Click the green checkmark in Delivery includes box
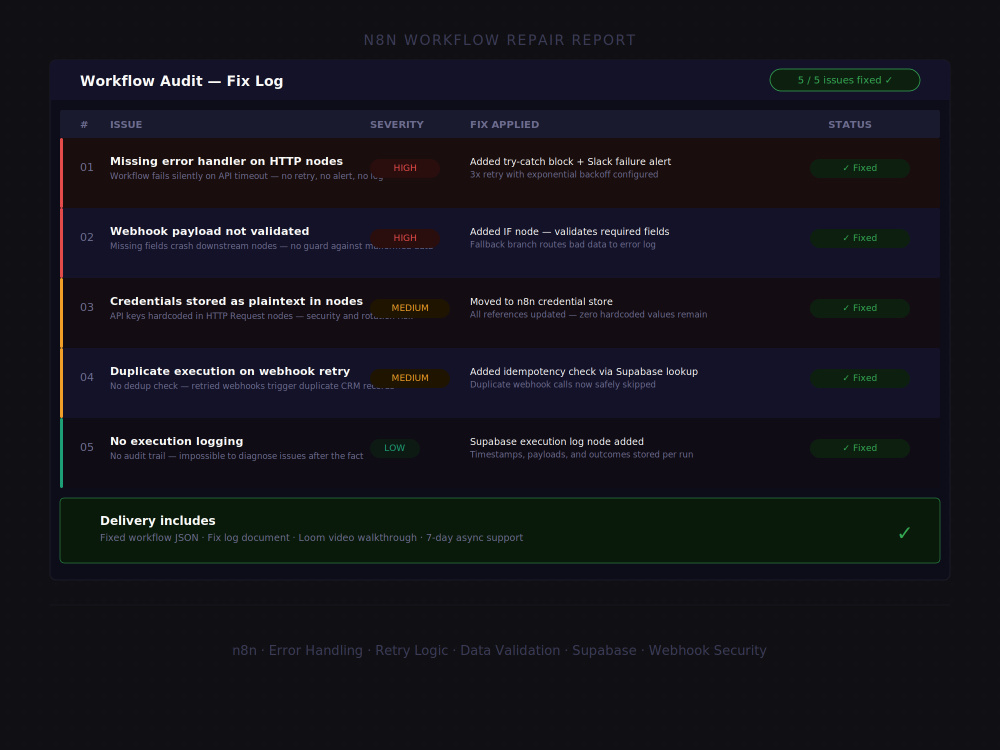Viewport: 1000px width, 750px height. pos(904,533)
